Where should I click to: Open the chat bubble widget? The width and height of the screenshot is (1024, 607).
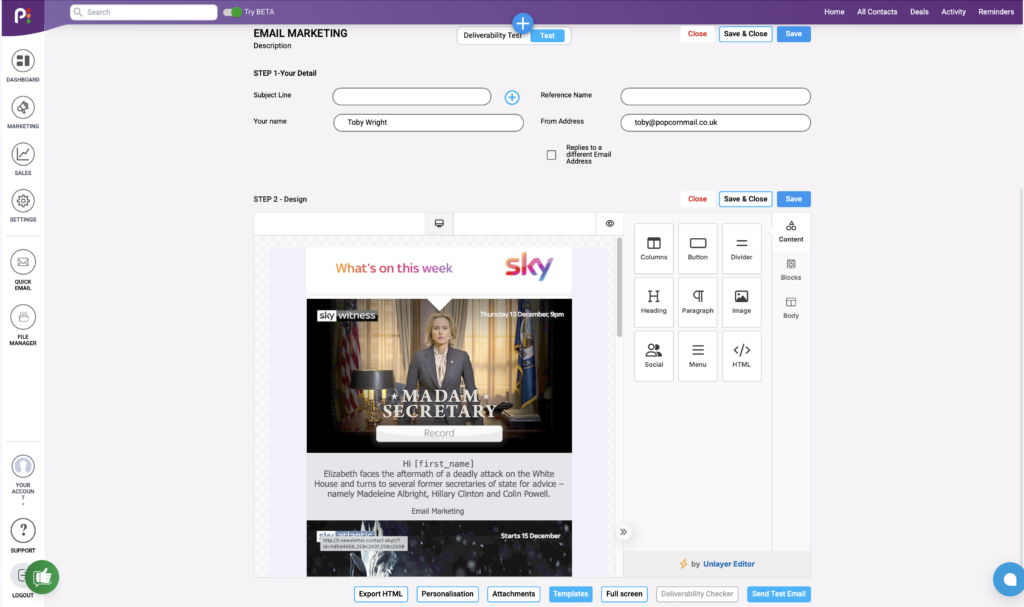coord(1009,579)
